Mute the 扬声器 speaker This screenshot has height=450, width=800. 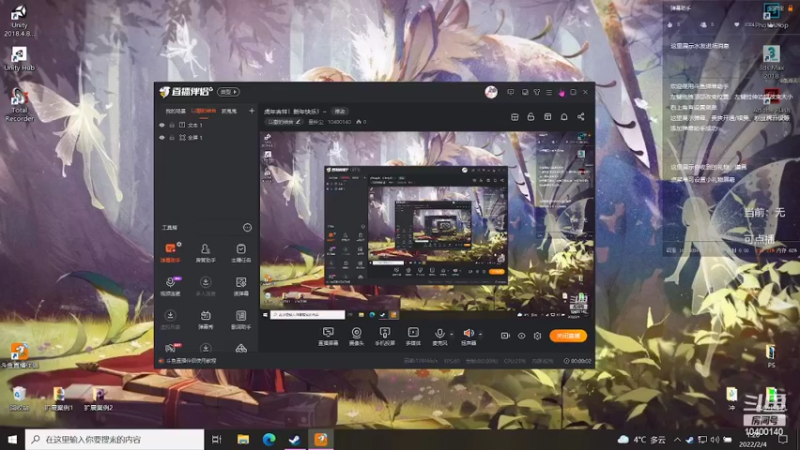pos(468,336)
